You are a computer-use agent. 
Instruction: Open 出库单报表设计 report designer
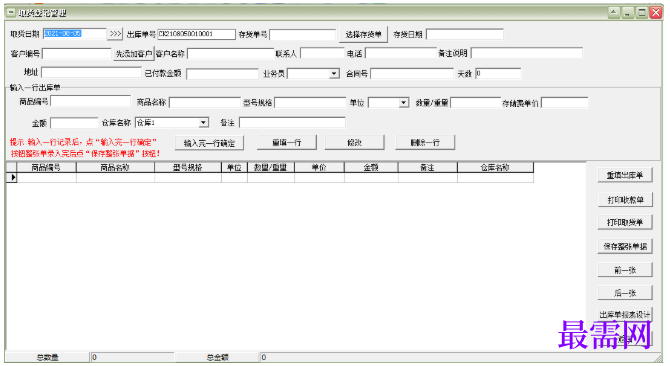625,315
